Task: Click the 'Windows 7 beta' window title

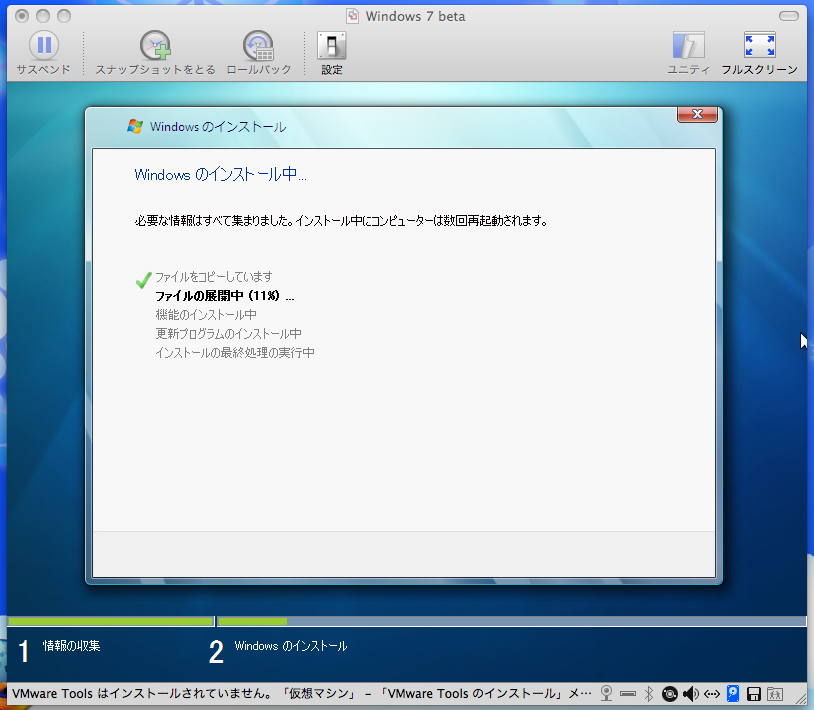Action: pyautogui.click(x=415, y=17)
